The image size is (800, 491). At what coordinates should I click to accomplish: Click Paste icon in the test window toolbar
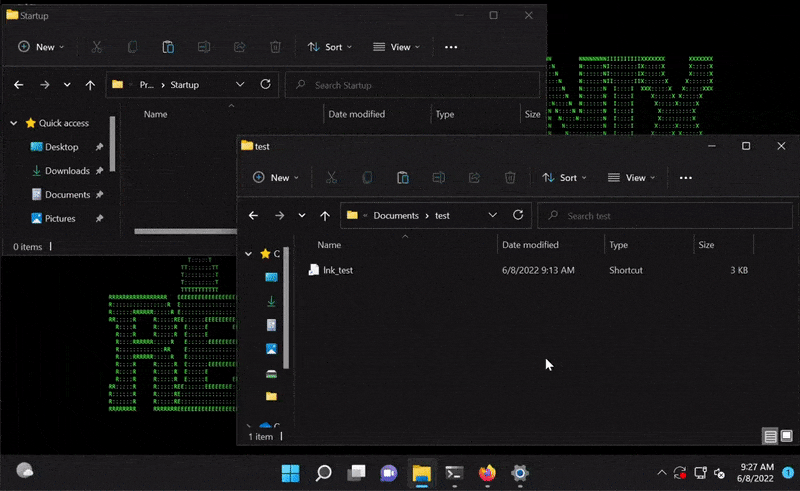coord(402,178)
